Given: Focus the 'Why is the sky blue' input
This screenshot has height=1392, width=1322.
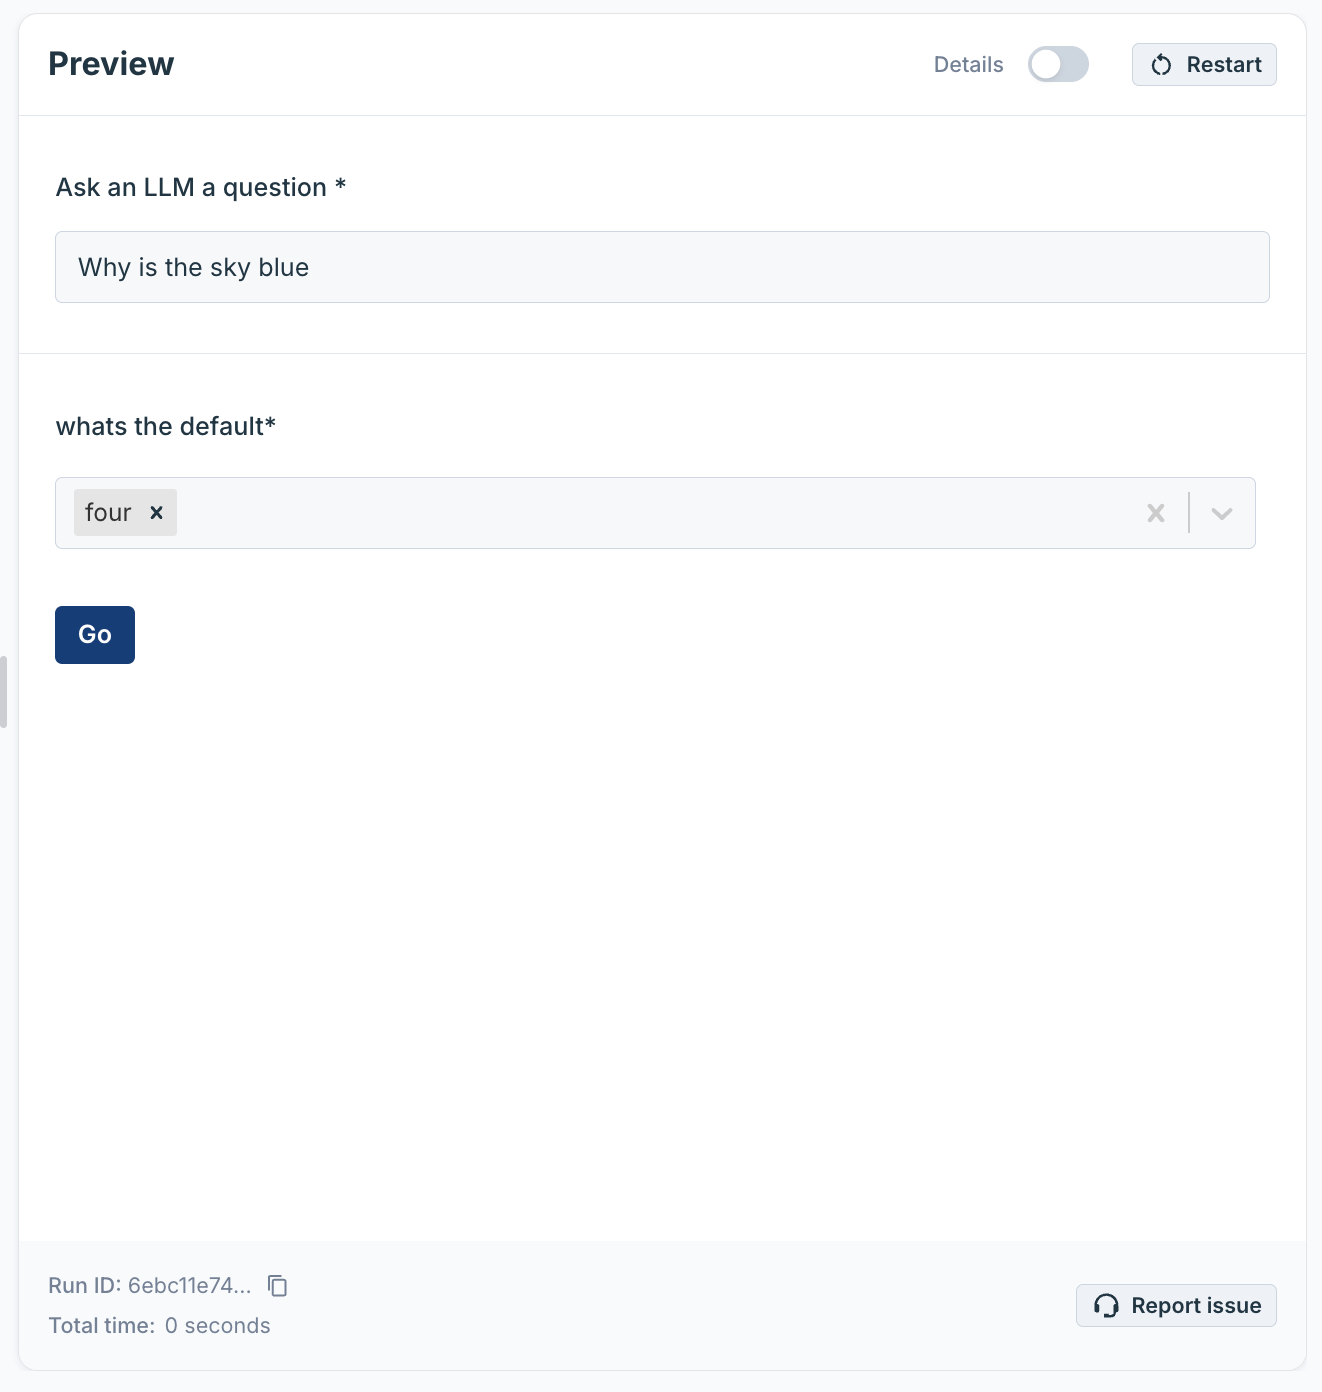Looking at the screenshot, I should (x=662, y=267).
